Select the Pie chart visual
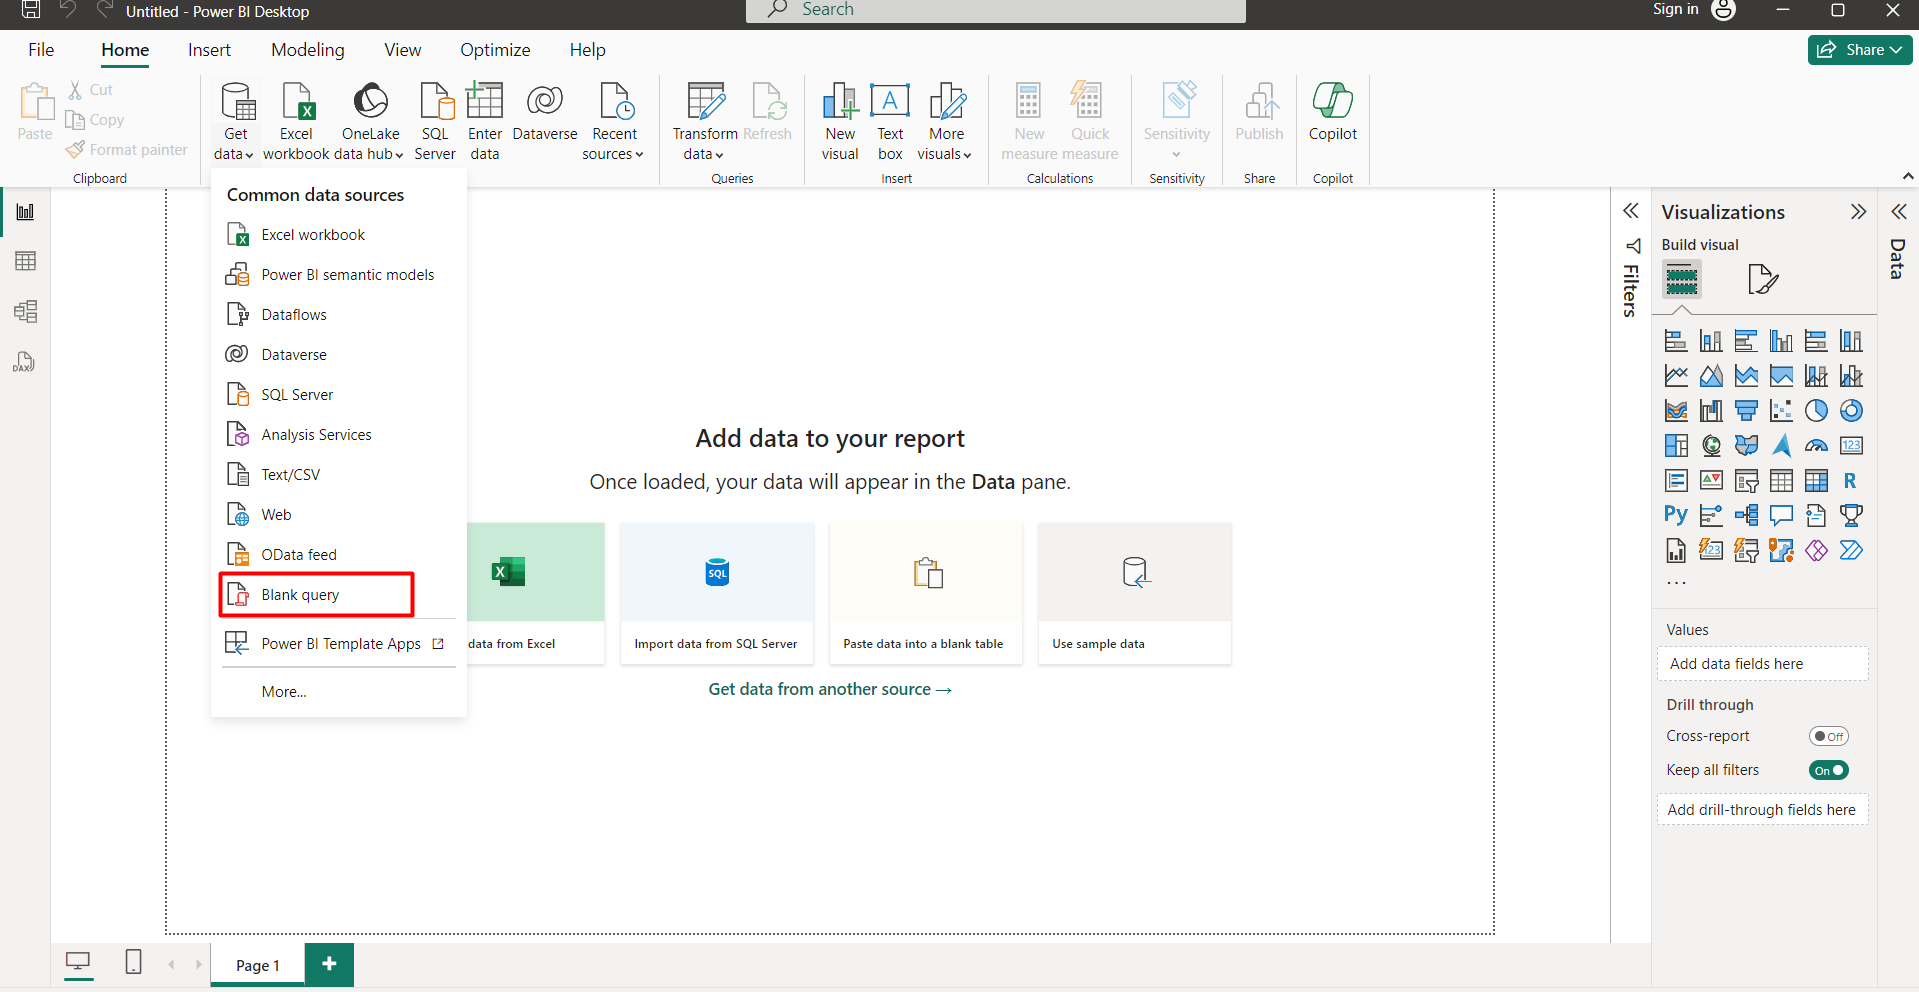 point(1816,411)
